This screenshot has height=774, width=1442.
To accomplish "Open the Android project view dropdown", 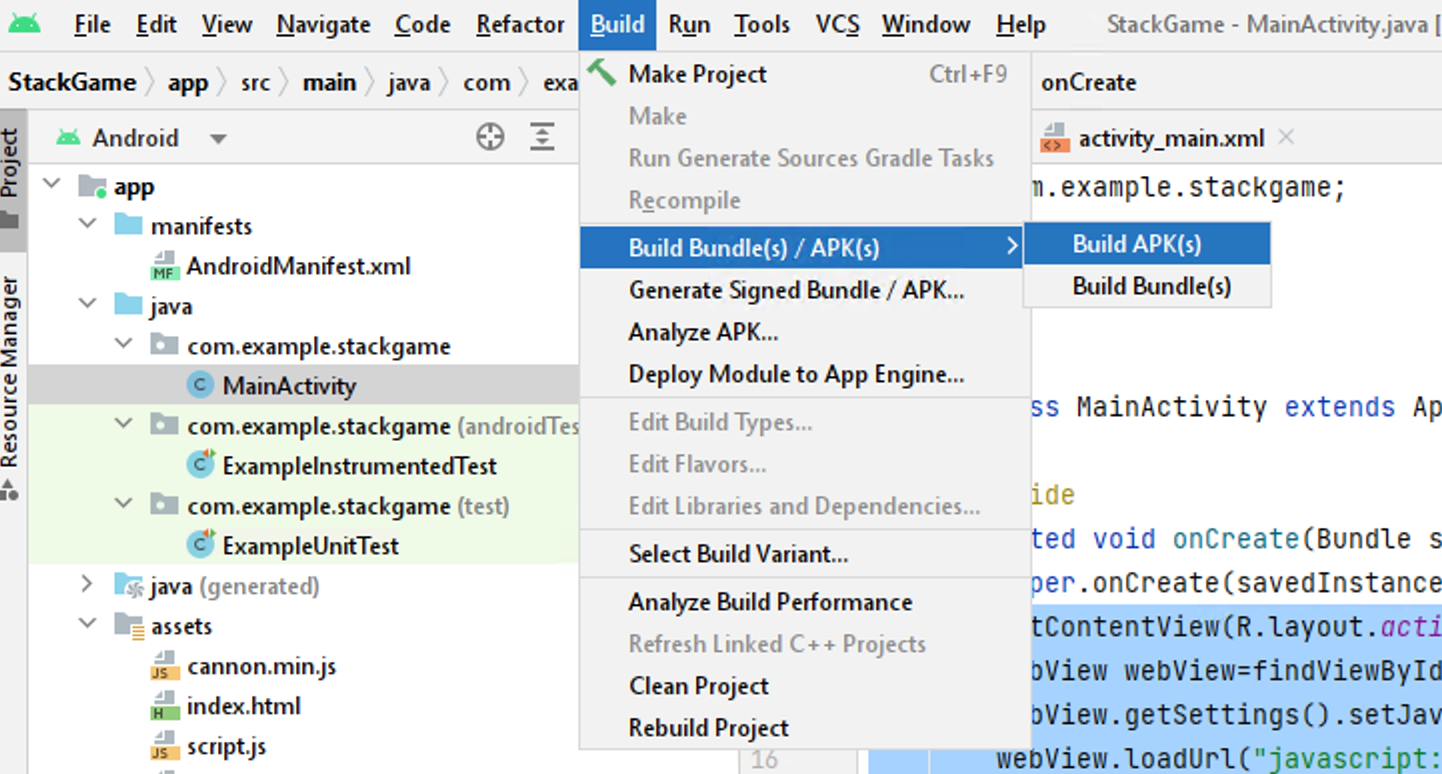I will pos(218,139).
